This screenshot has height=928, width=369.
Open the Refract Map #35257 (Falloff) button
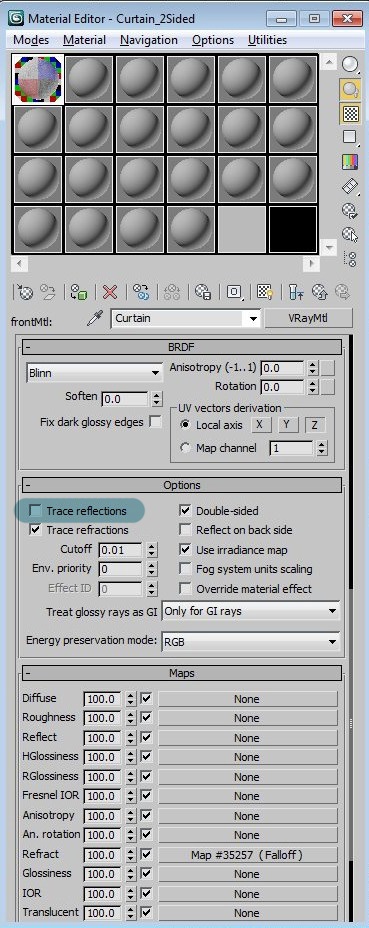pos(247,855)
